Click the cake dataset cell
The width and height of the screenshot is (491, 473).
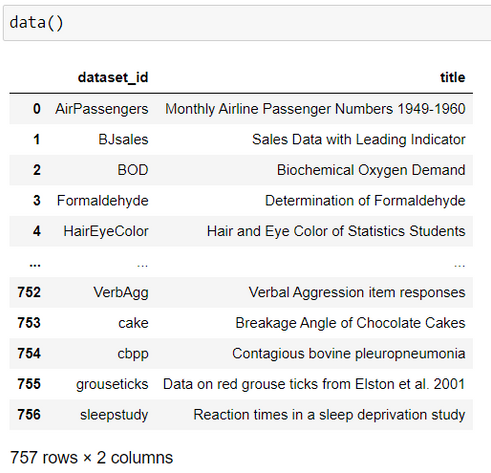pos(133,323)
